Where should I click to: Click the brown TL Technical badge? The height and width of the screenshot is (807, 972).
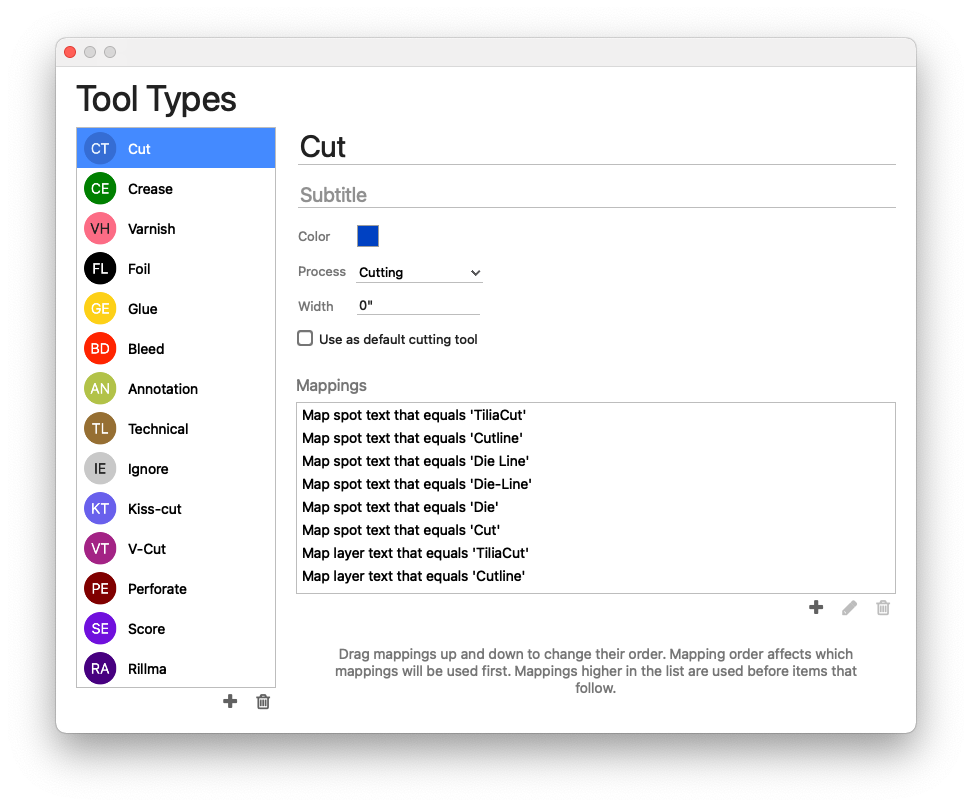point(100,428)
